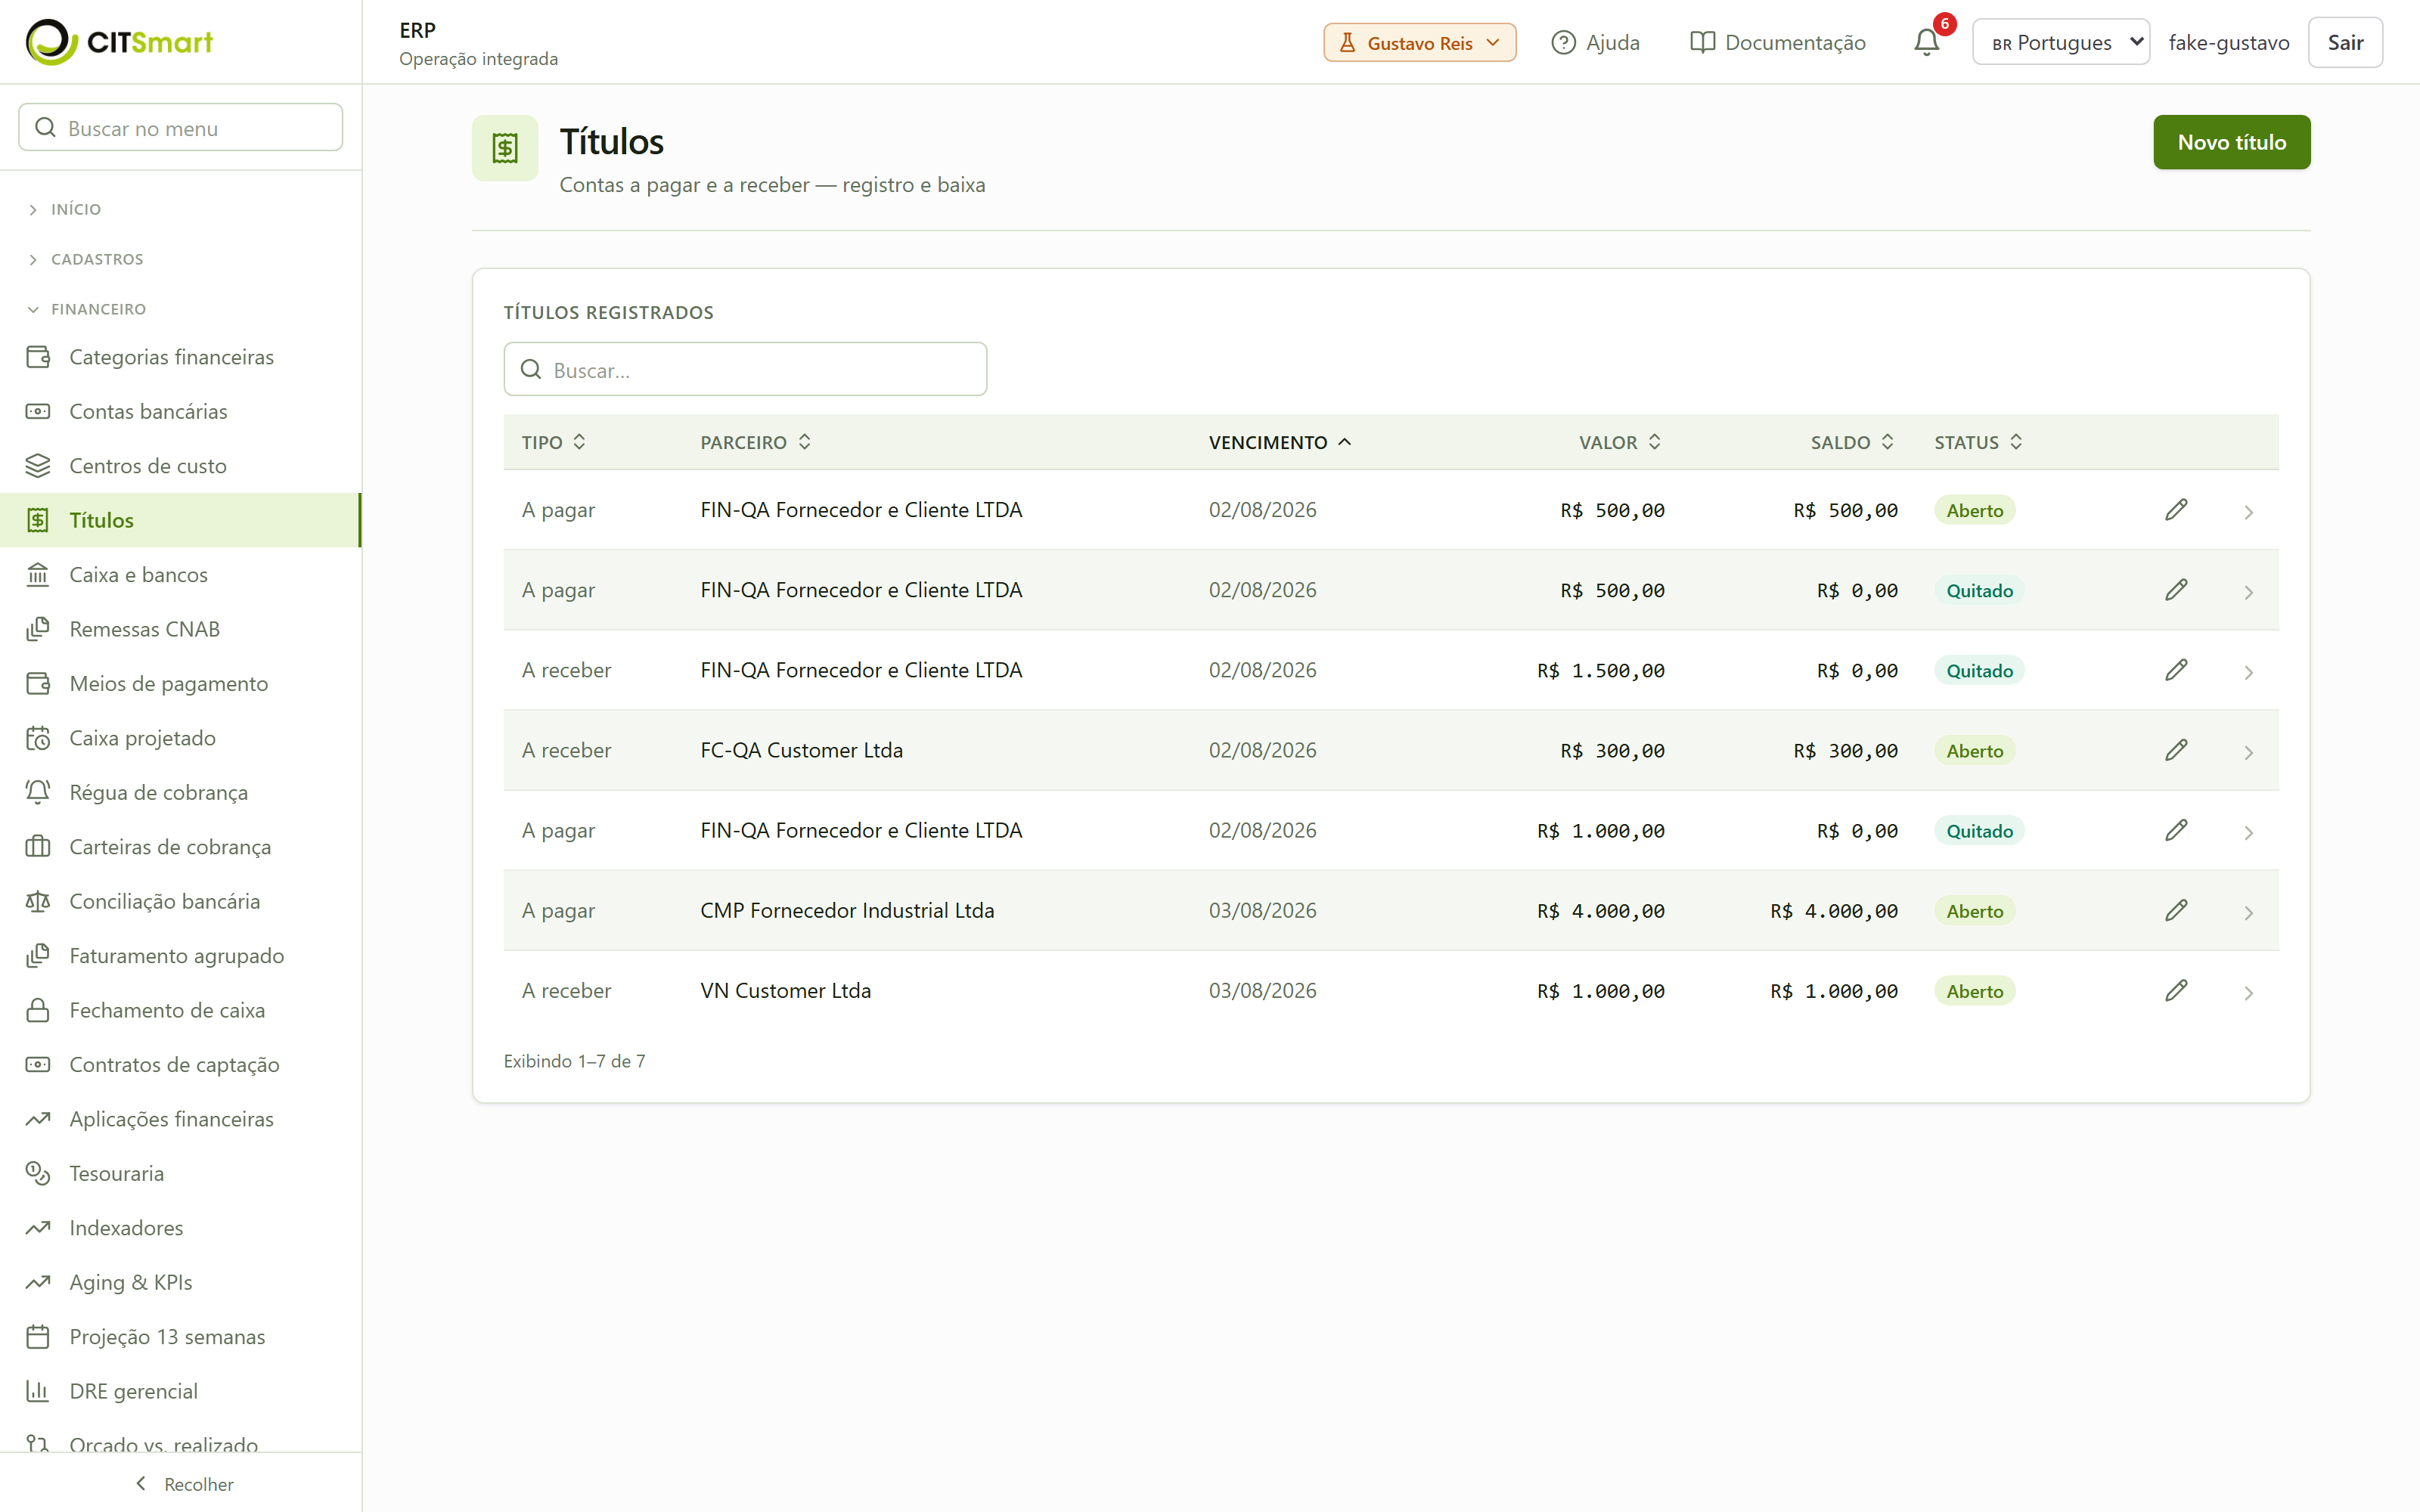Expand row details for CMP Fornecedor Industrial

click(x=2248, y=912)
